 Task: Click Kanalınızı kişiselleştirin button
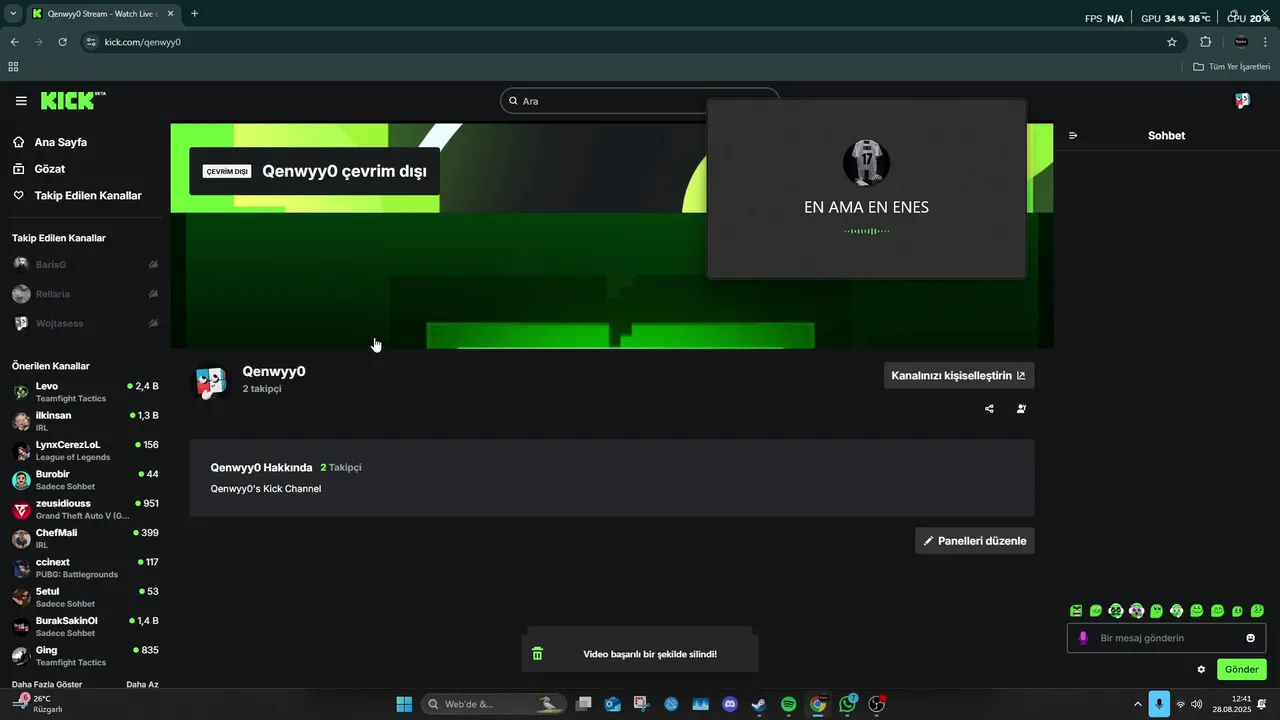(x=958, y=376)
